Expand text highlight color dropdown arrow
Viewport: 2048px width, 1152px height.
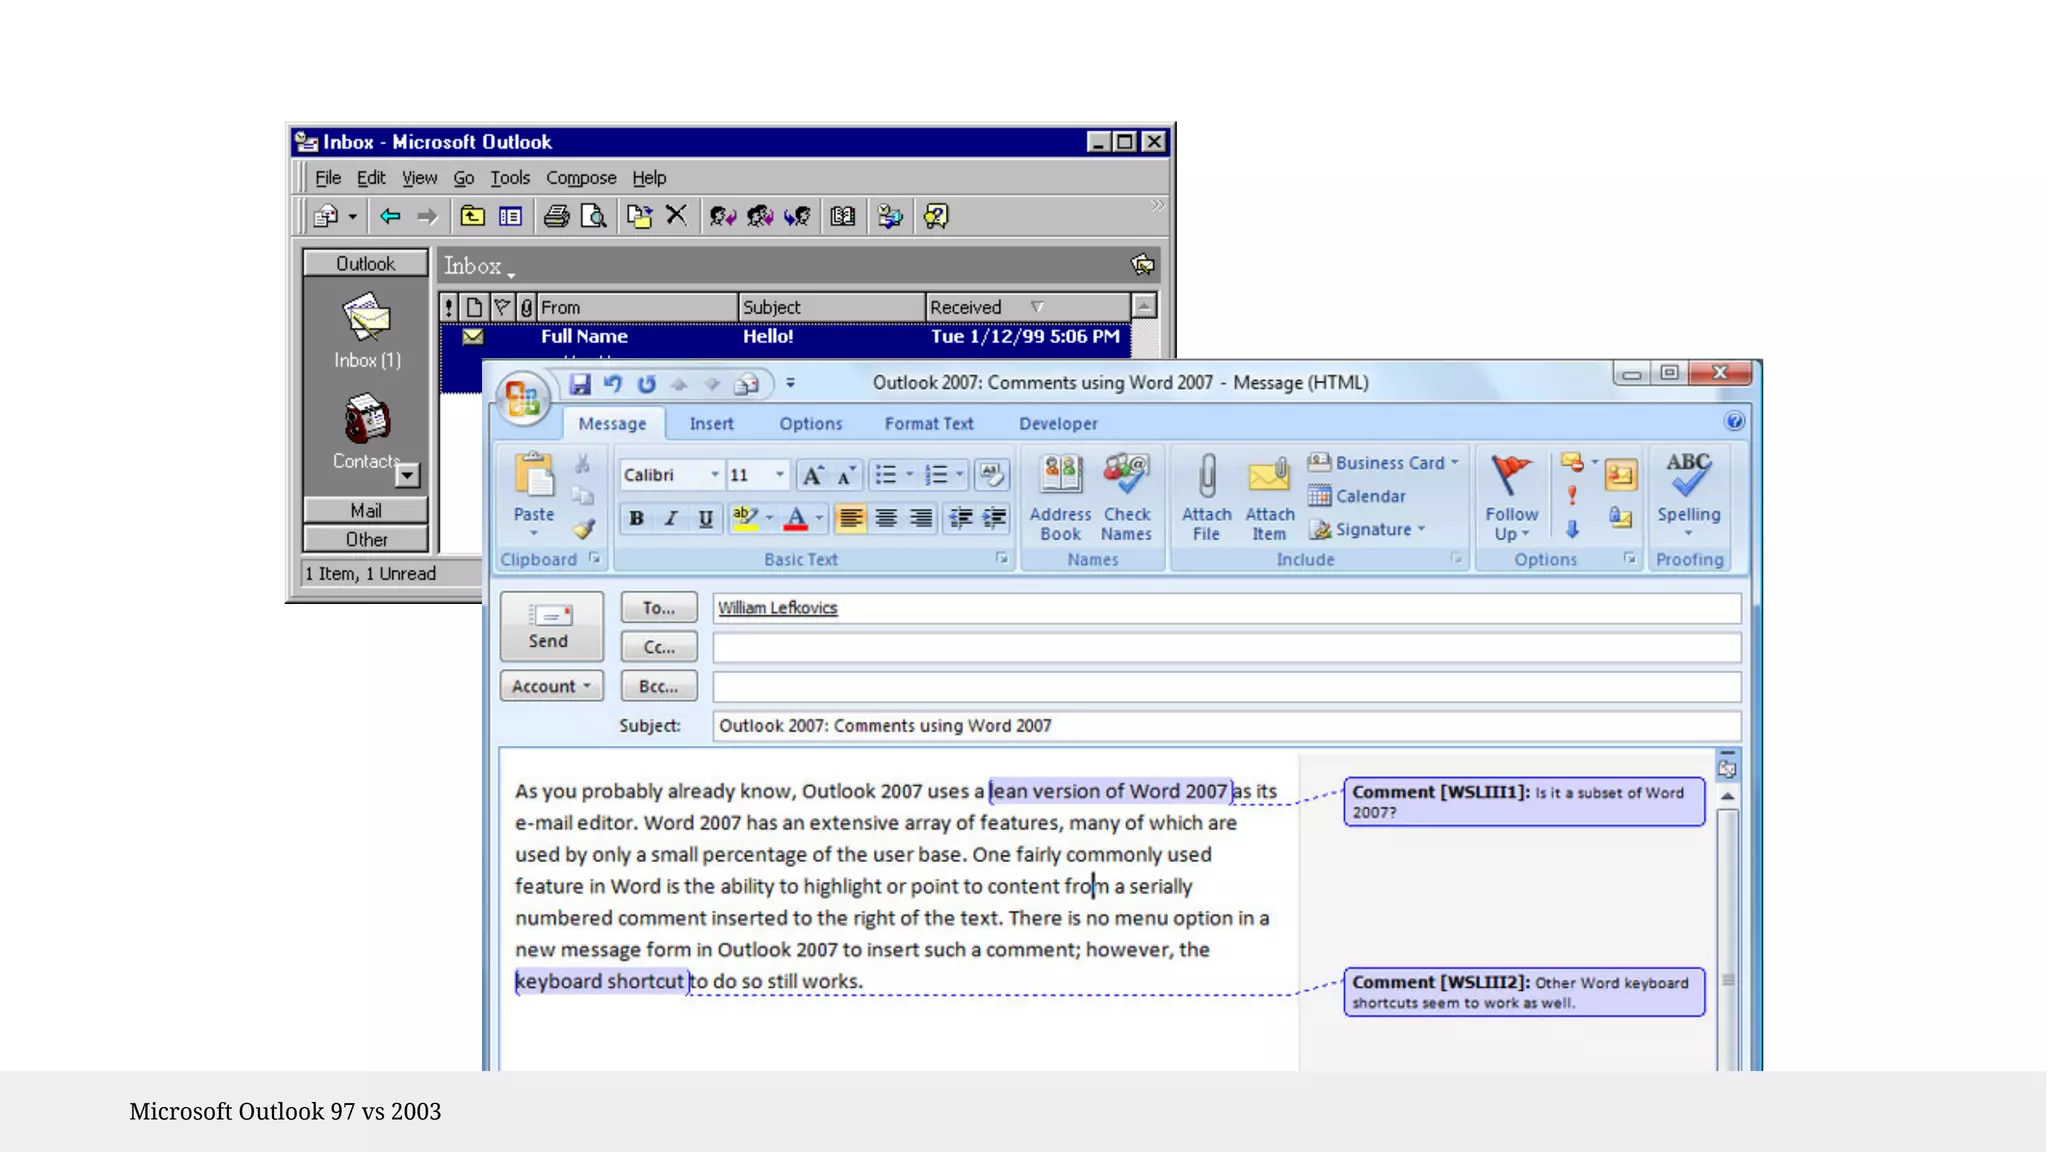tap(769, 518)
